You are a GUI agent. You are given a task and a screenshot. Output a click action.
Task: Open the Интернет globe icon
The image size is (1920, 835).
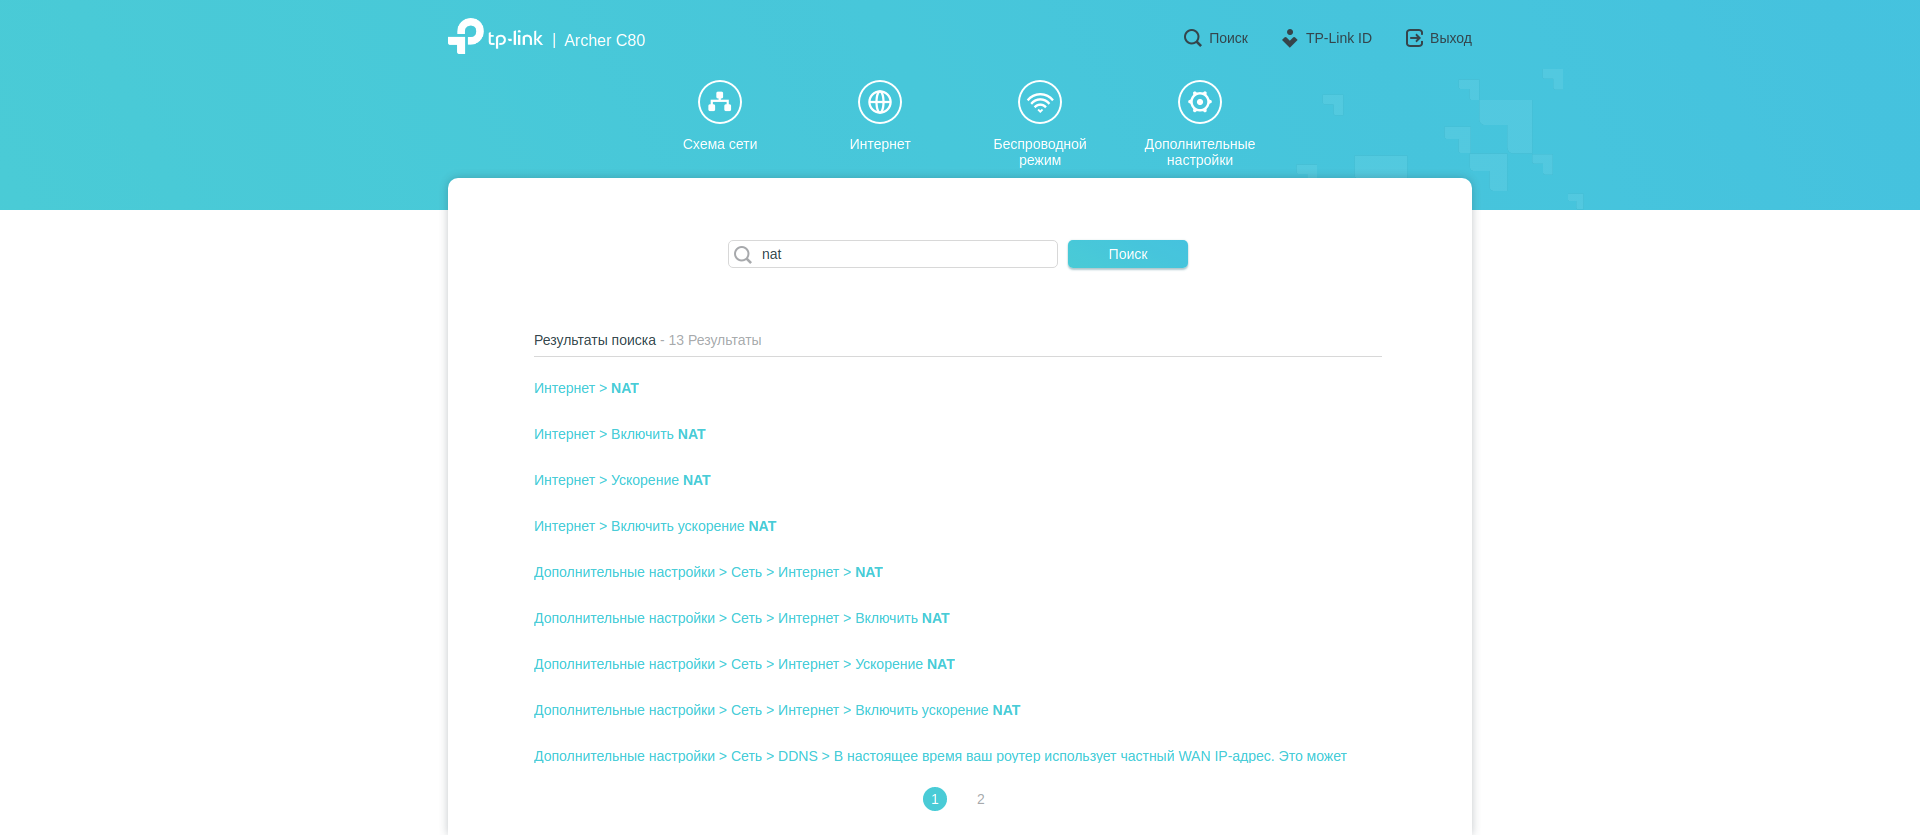[x=880, y=102]
